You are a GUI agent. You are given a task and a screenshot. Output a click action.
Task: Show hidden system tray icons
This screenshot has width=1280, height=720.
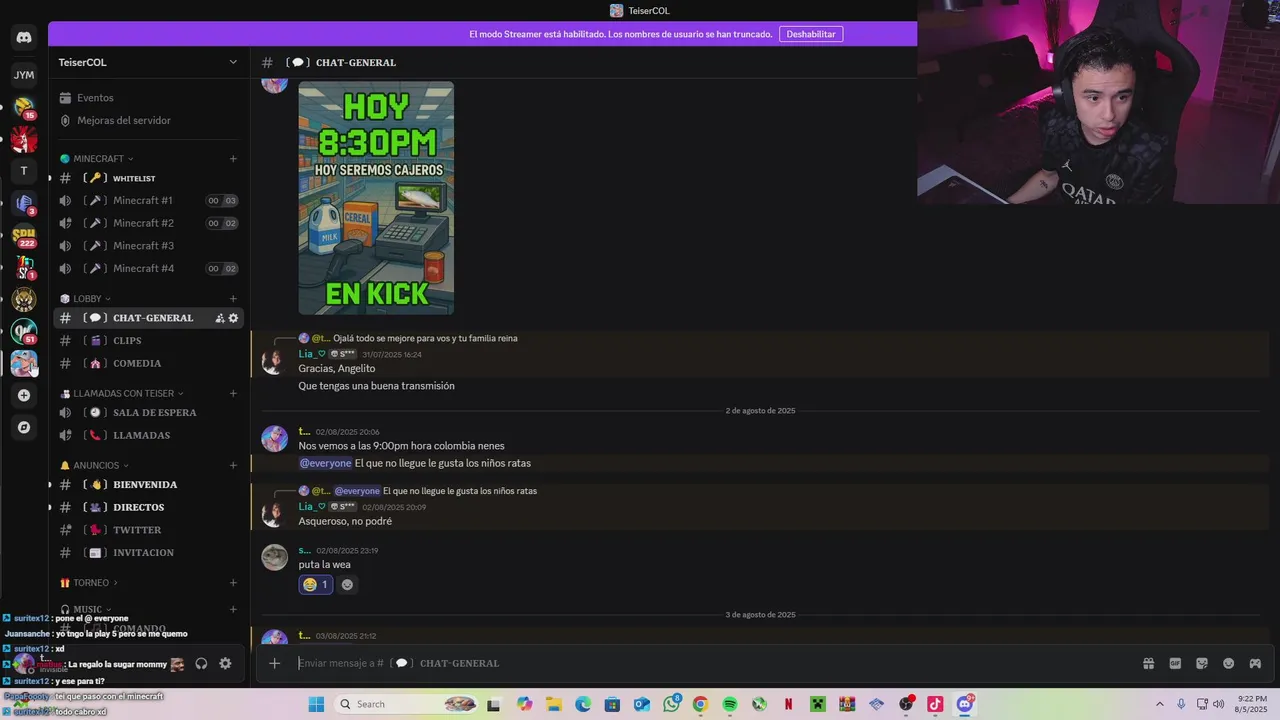point(1159,704)
